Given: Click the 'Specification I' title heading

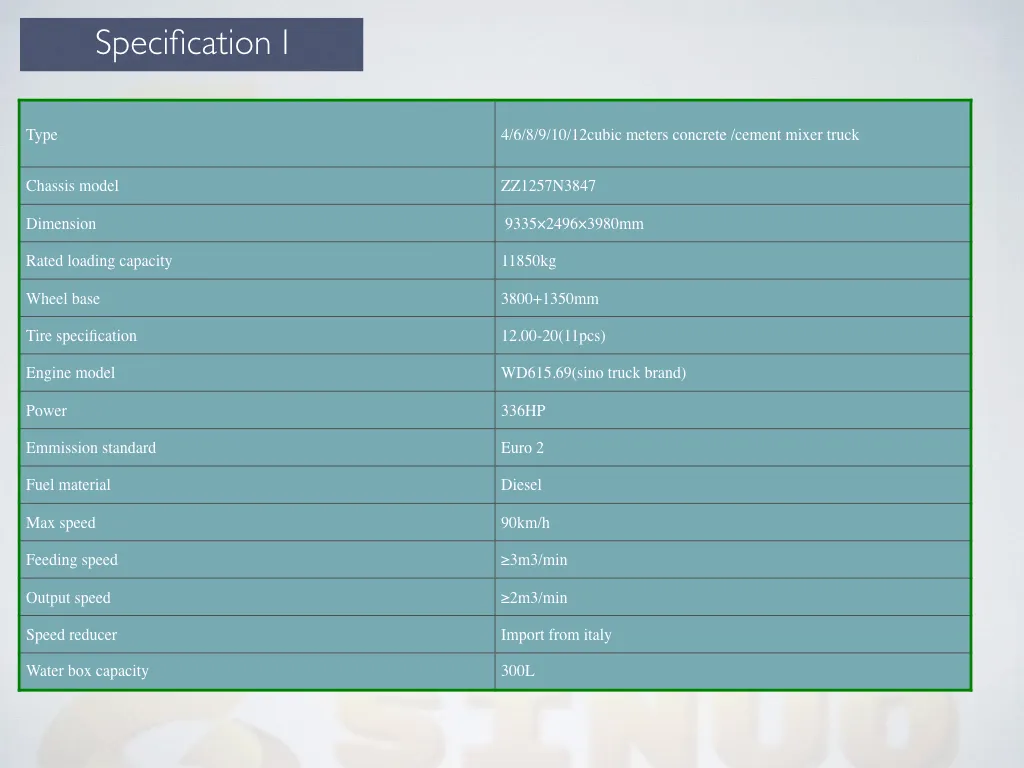Looking at the screenshot, I should (x=191, y=44).
